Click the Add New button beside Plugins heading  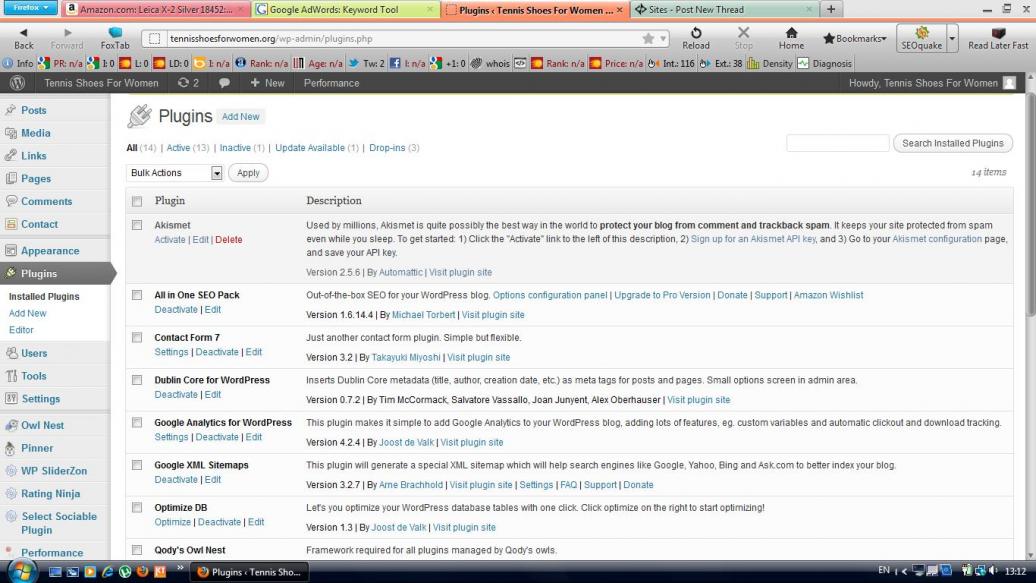(x=240, y=117)
